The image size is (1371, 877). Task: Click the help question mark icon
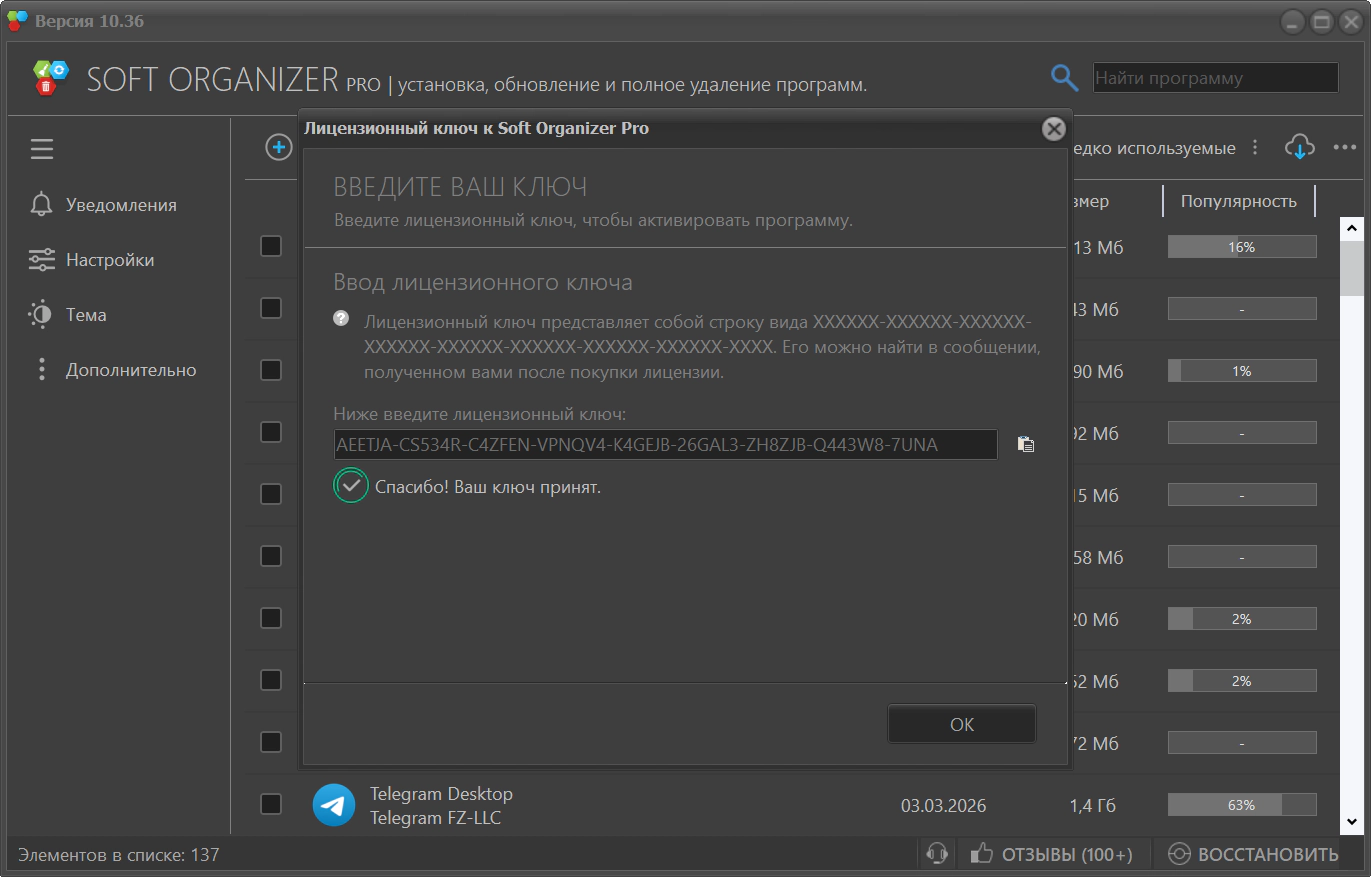point(341,318)
